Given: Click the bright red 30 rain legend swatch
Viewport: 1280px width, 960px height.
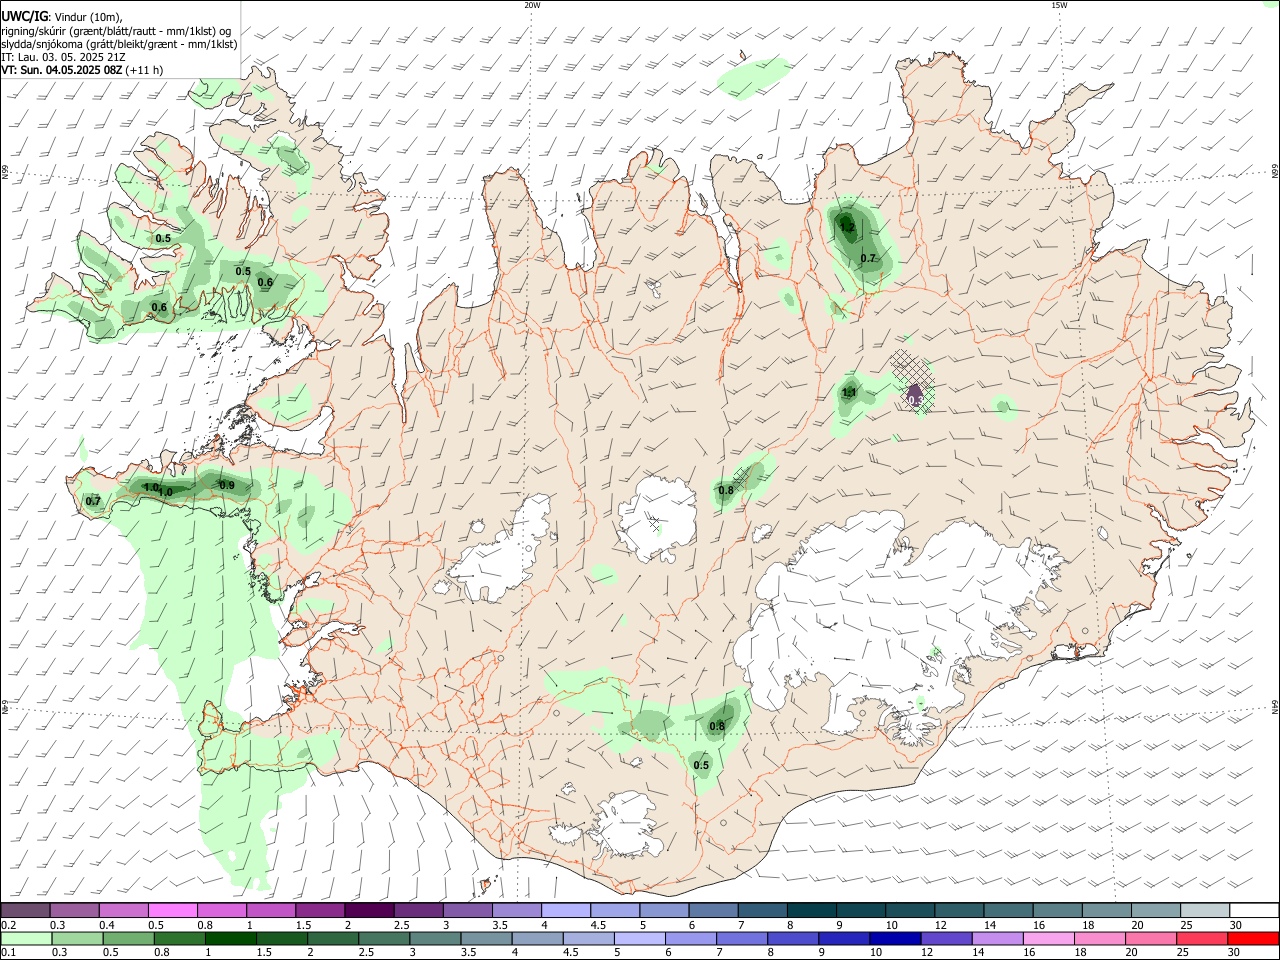Looking at the screenshot, I should 1253,939.
